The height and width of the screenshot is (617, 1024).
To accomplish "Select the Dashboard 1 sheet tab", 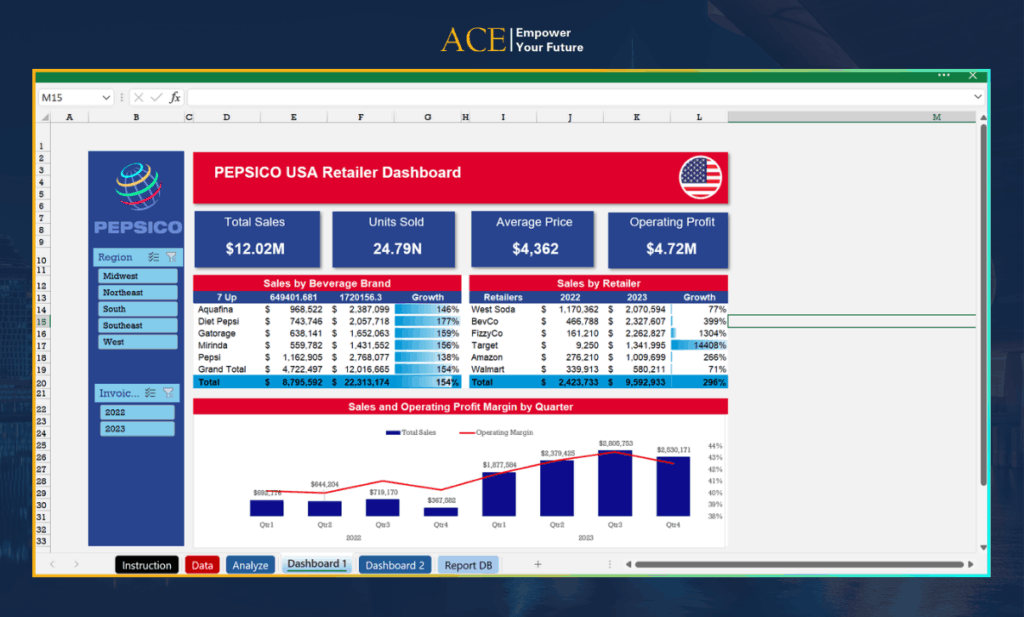I will (x=317, y=564).
